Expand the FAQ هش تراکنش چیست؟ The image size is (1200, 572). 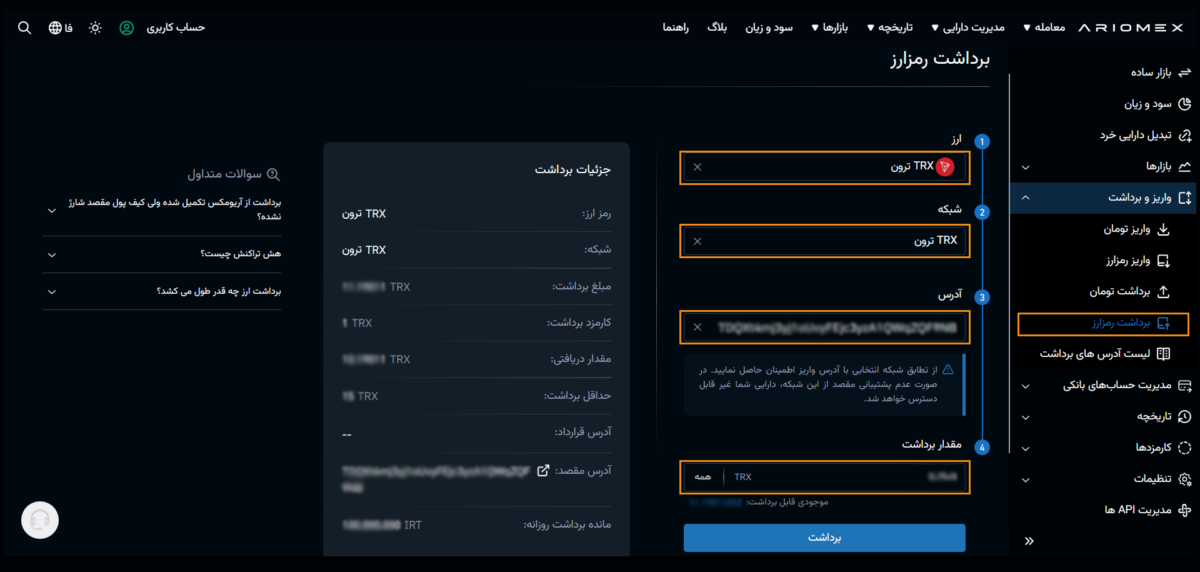coord(163,255)
